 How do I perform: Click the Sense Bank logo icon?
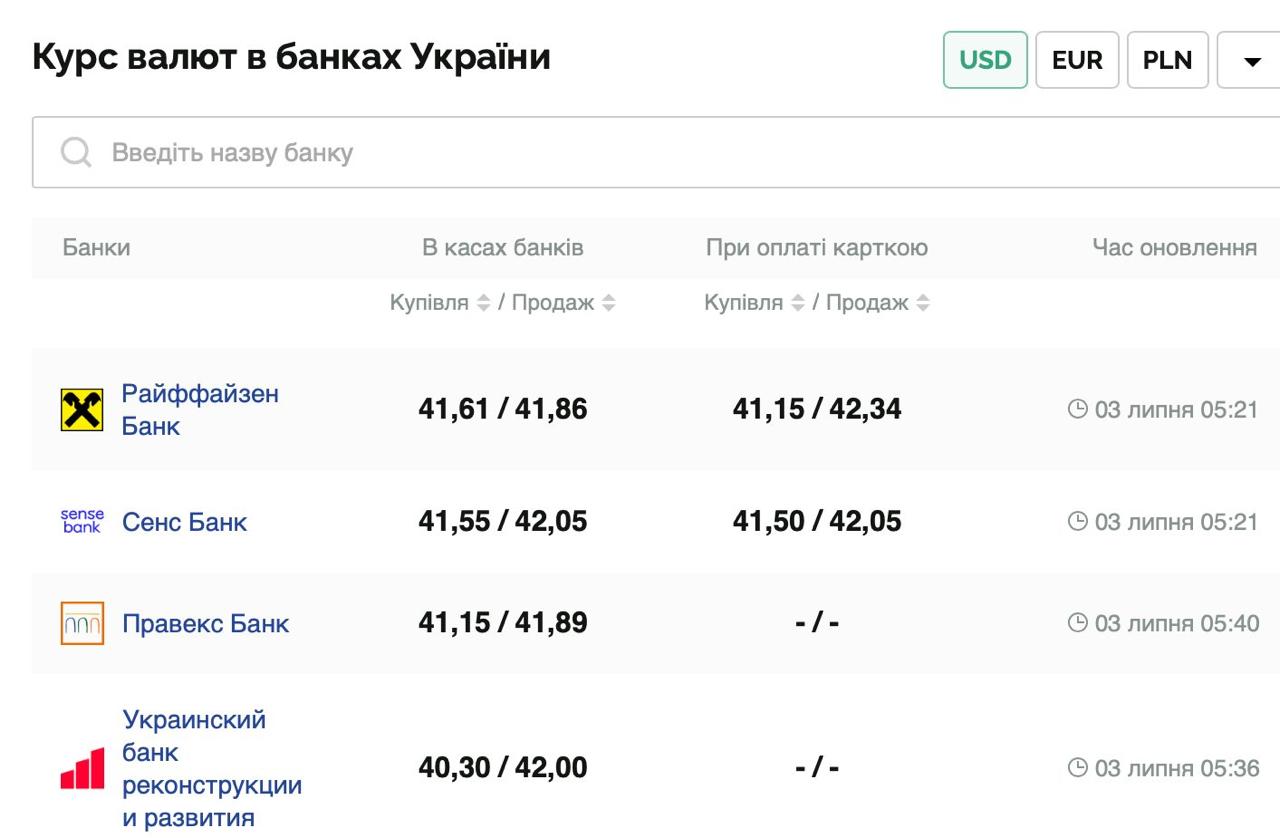[x=82, y=522]
